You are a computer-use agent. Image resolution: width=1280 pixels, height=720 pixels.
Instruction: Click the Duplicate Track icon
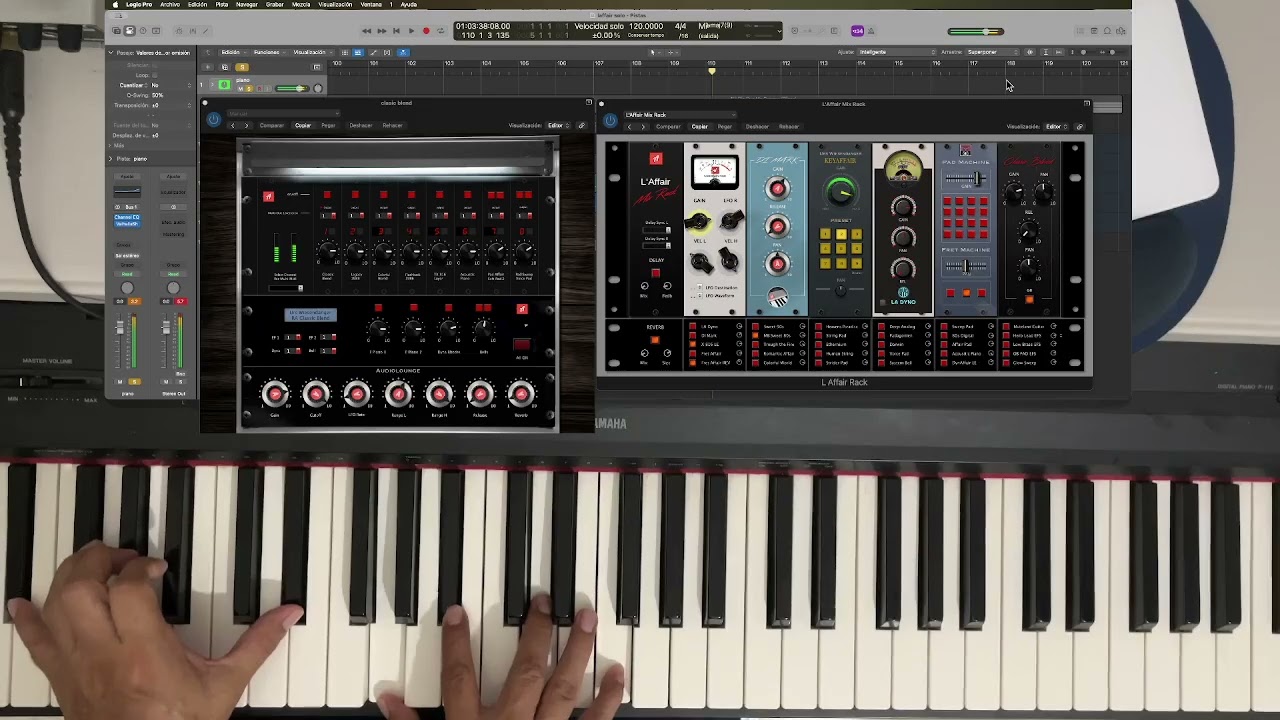point(225,67)
